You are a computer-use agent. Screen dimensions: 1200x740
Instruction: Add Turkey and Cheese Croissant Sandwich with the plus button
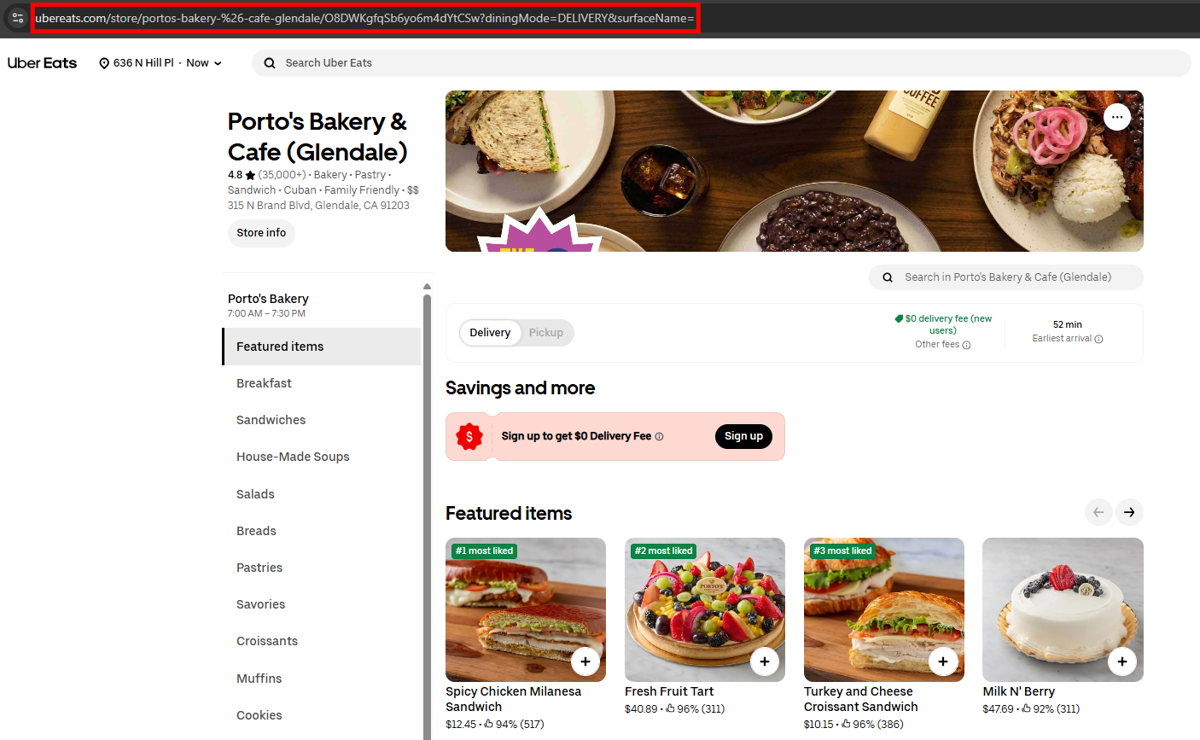(x=943, y=661)
